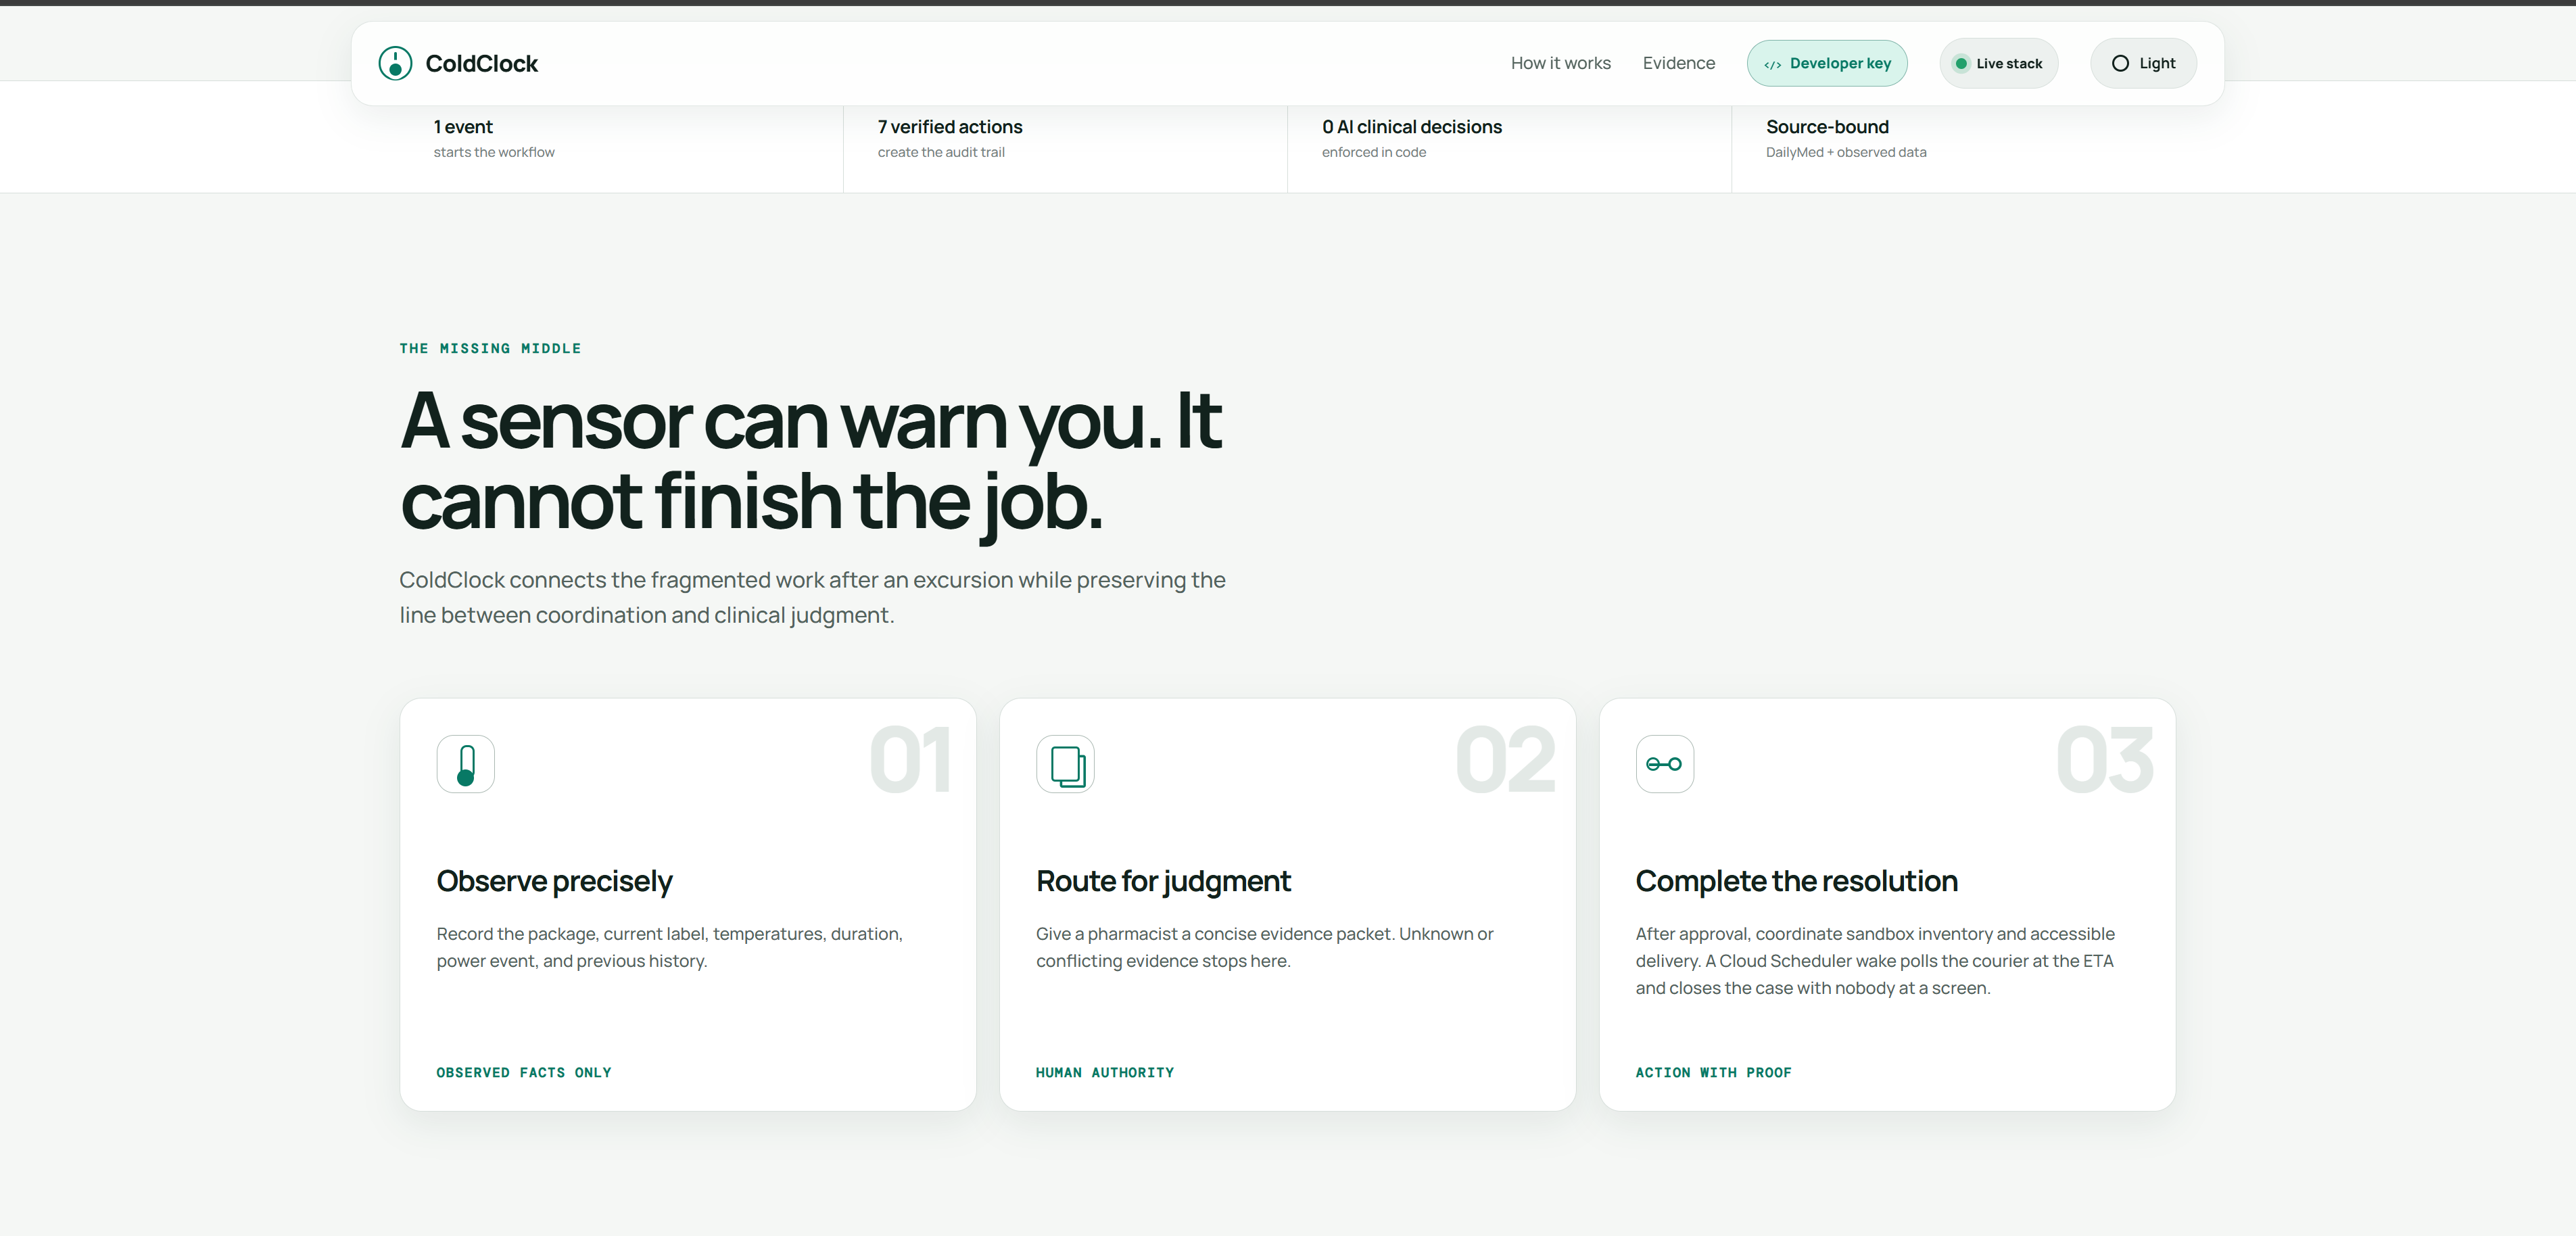The image size is (2576, 1236).
Task: Click the Live stack status pill
Action: point(1999,63)
